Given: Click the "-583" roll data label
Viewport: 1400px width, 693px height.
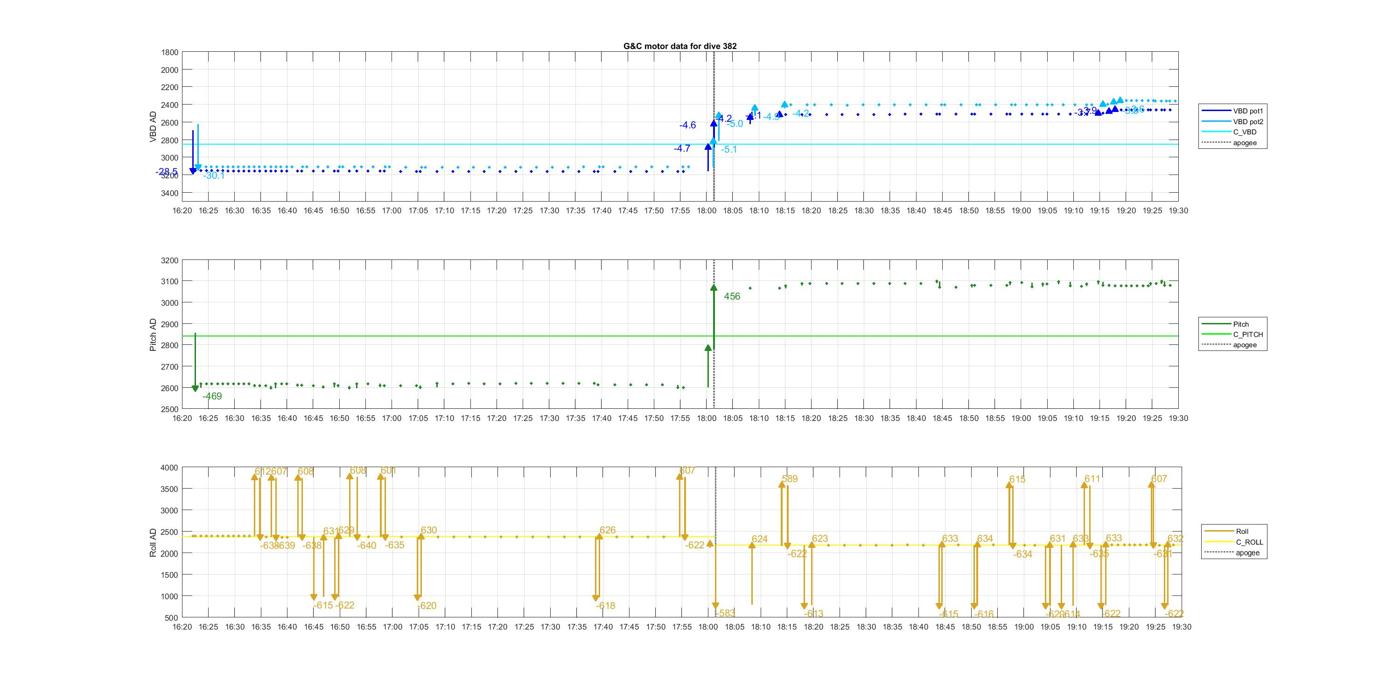Looking at the screenshot, I should pos(726,613).
